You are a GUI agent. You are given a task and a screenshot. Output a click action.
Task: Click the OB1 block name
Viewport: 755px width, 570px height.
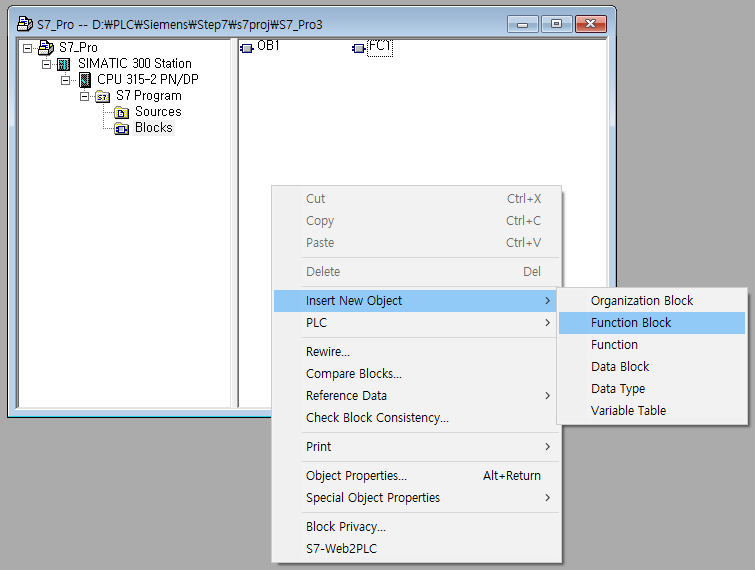tap(268, 46)
